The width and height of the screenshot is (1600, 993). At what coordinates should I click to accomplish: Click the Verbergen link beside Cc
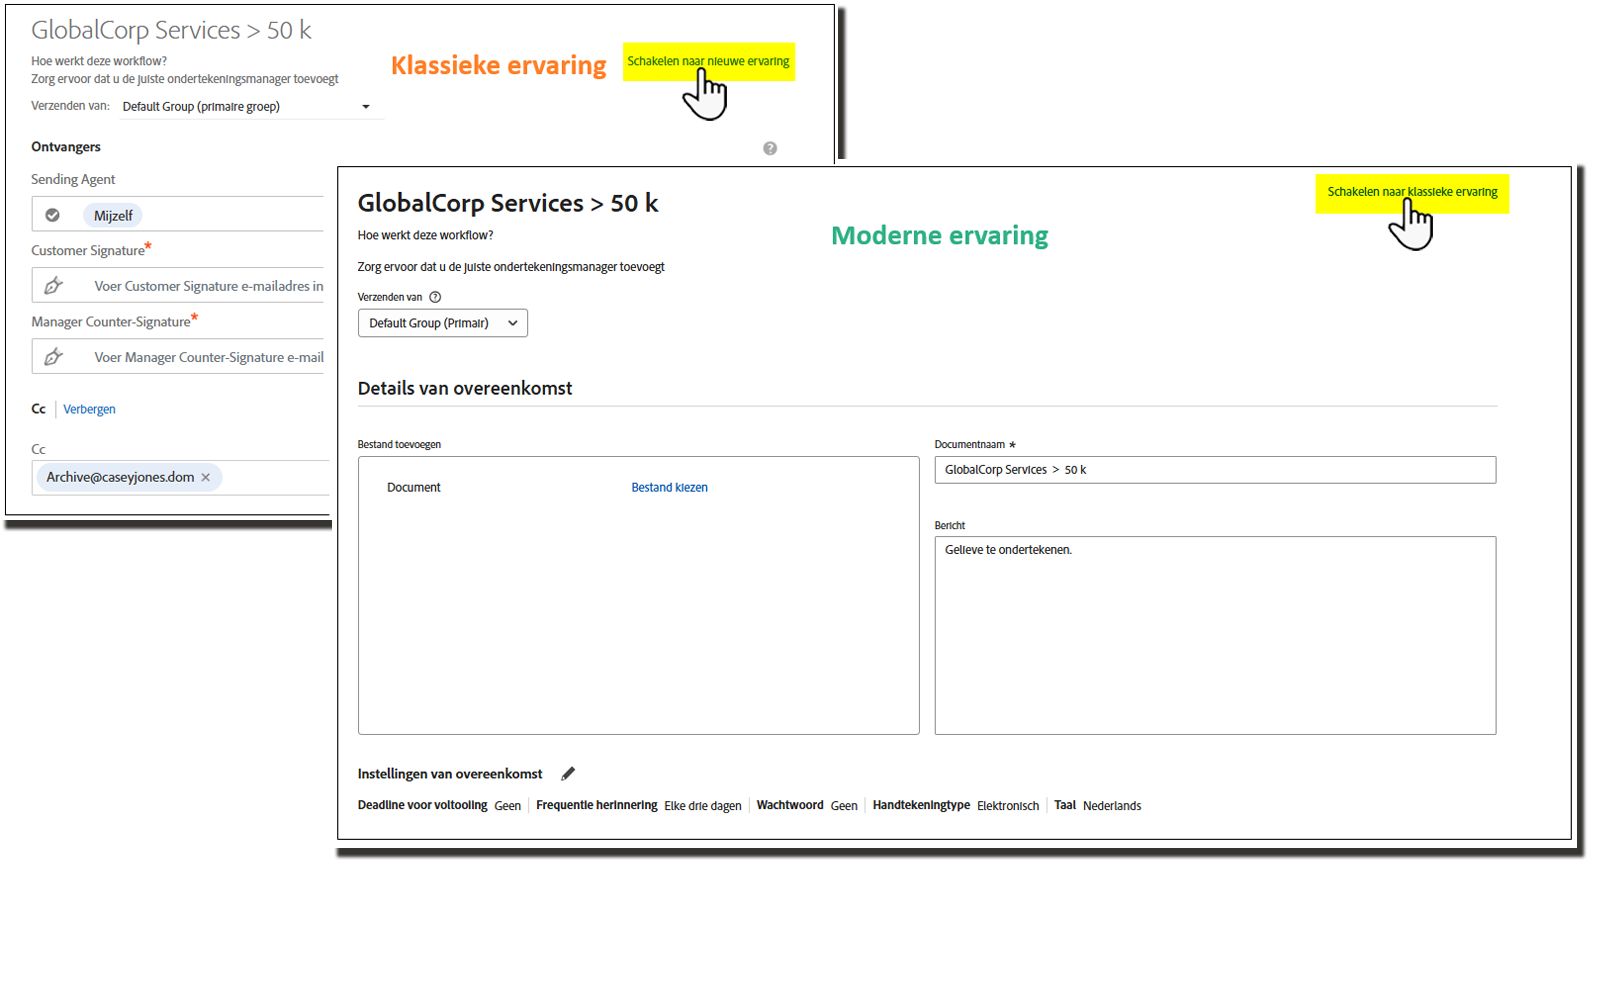click(89, 409)
